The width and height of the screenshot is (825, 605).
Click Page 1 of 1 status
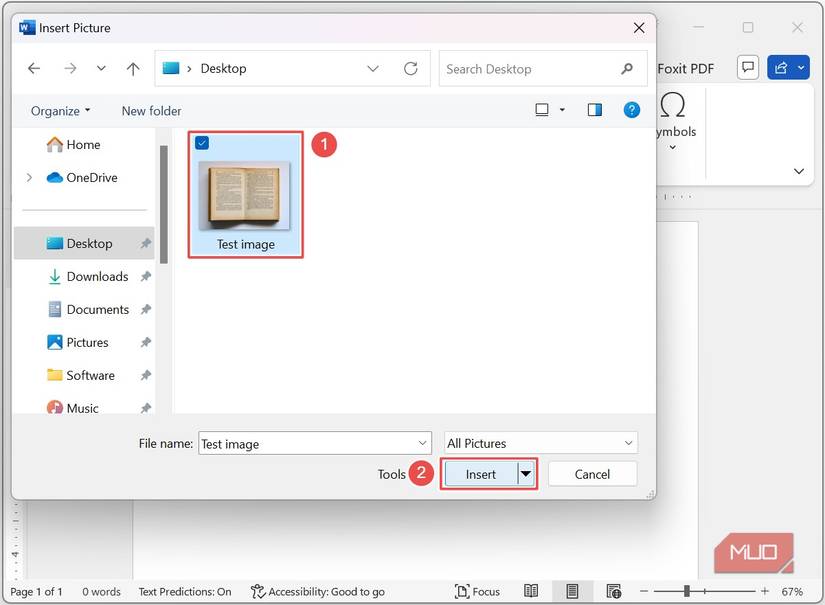[x=37, y=592]
